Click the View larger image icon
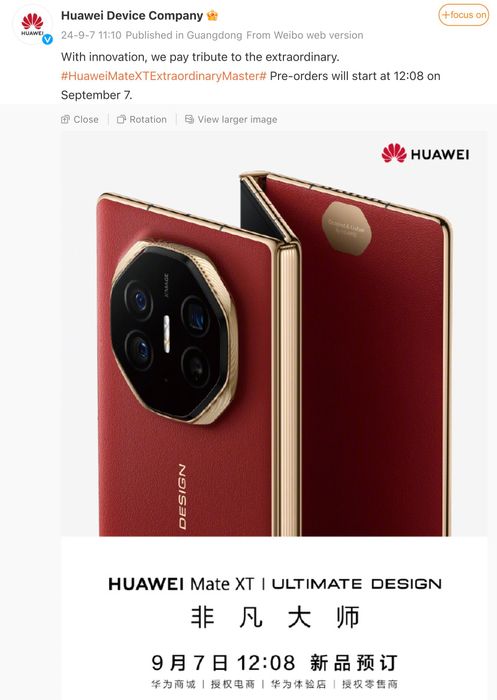 [x=189, y=119]
